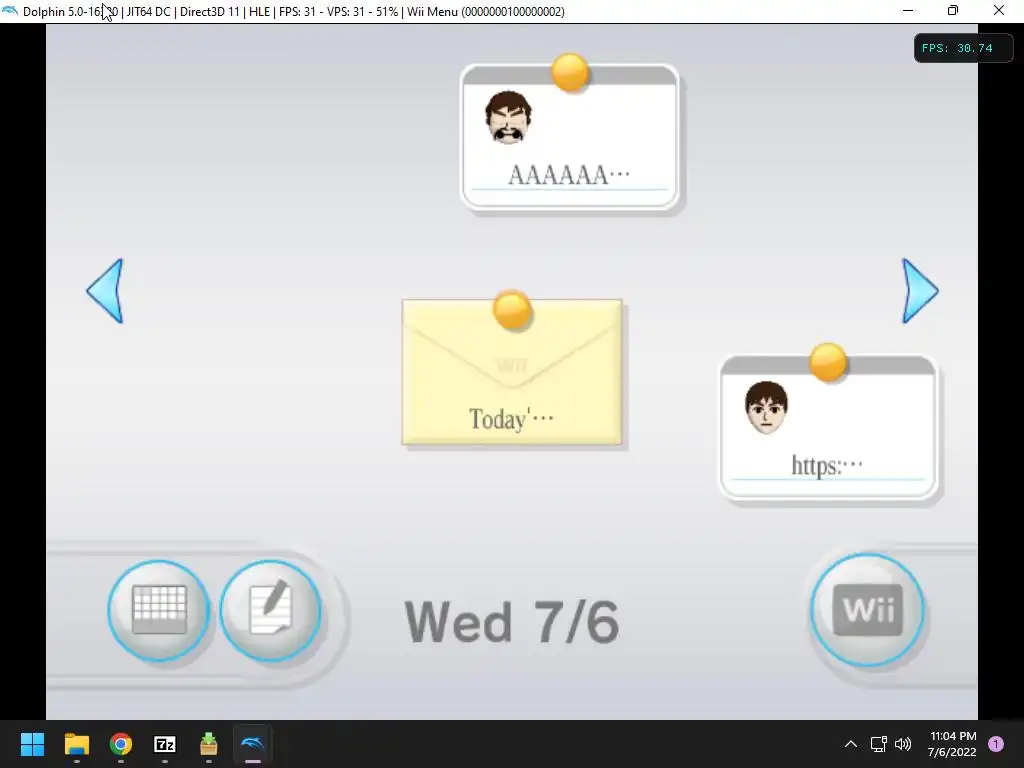Open the volume speaker tray icon

click(903, 744)
